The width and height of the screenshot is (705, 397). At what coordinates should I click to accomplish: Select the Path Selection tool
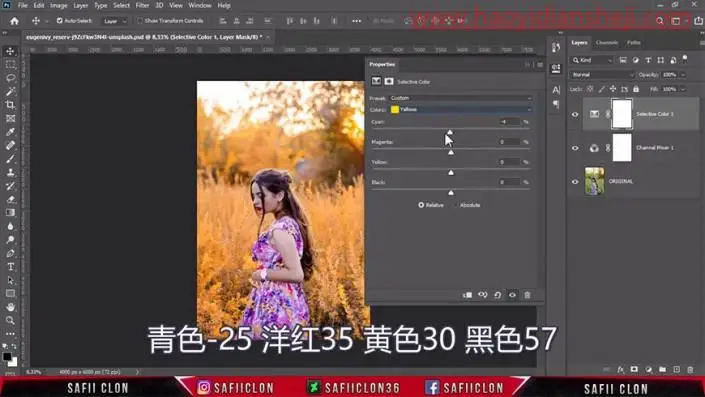tap(10, 280)
